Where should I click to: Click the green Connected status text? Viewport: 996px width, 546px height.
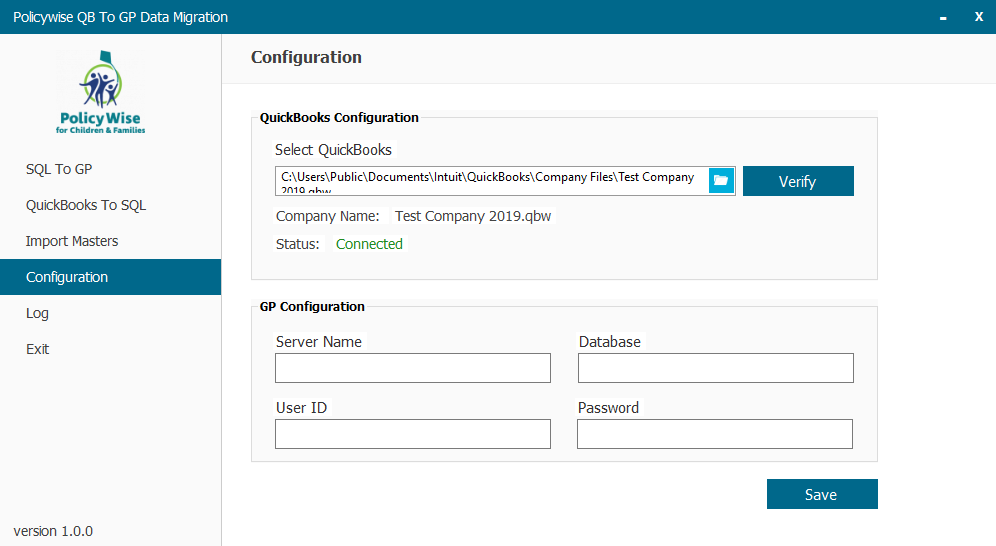369,244
